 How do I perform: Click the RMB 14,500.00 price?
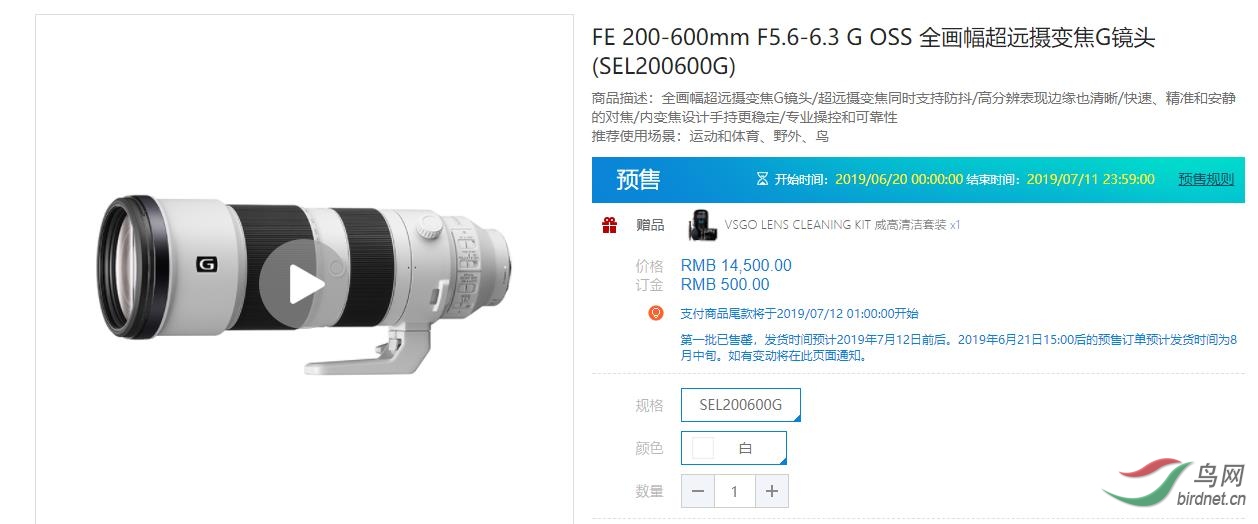(x=735, y=265)
